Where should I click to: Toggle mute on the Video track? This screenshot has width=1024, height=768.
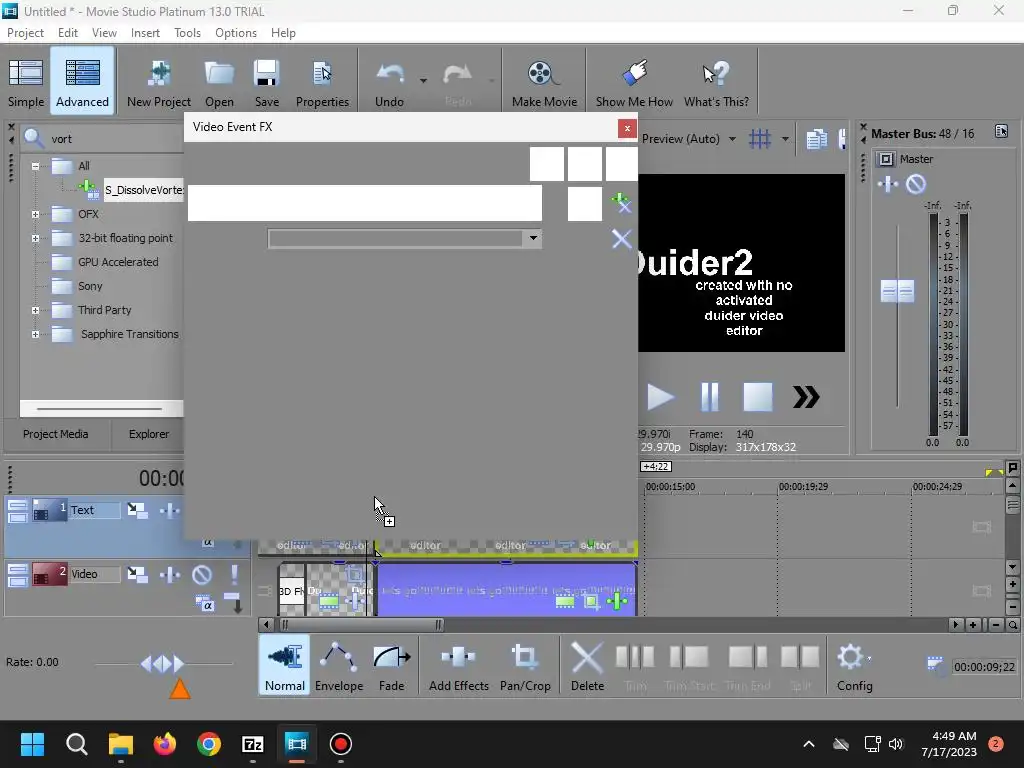tap(202, 574)
